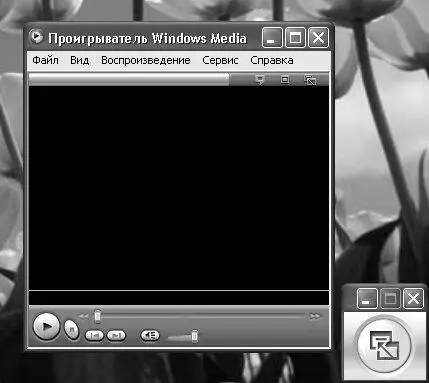Viewport: 429px width, 383px height.
Task: Click the full-size video square icon
Action: pyautogui.click(x=285, y=80)
